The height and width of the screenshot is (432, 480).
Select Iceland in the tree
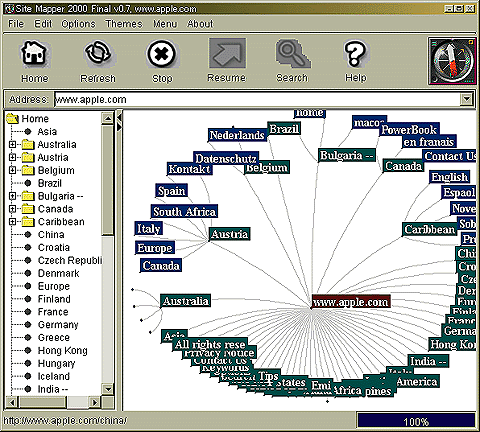pyautogui.click(x=54, y=376)
